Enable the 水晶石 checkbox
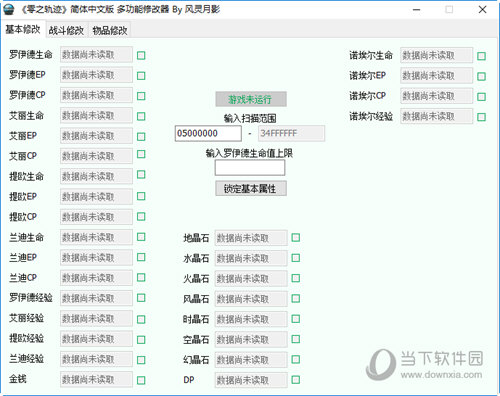500x396 pixels. (296, 258)
